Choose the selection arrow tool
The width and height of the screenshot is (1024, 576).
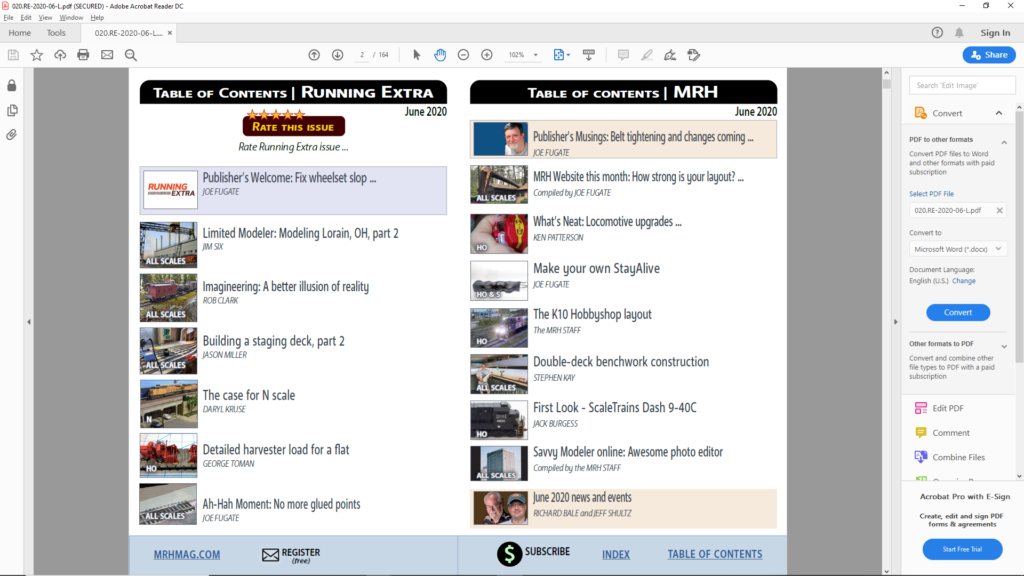tap(417, 55)
